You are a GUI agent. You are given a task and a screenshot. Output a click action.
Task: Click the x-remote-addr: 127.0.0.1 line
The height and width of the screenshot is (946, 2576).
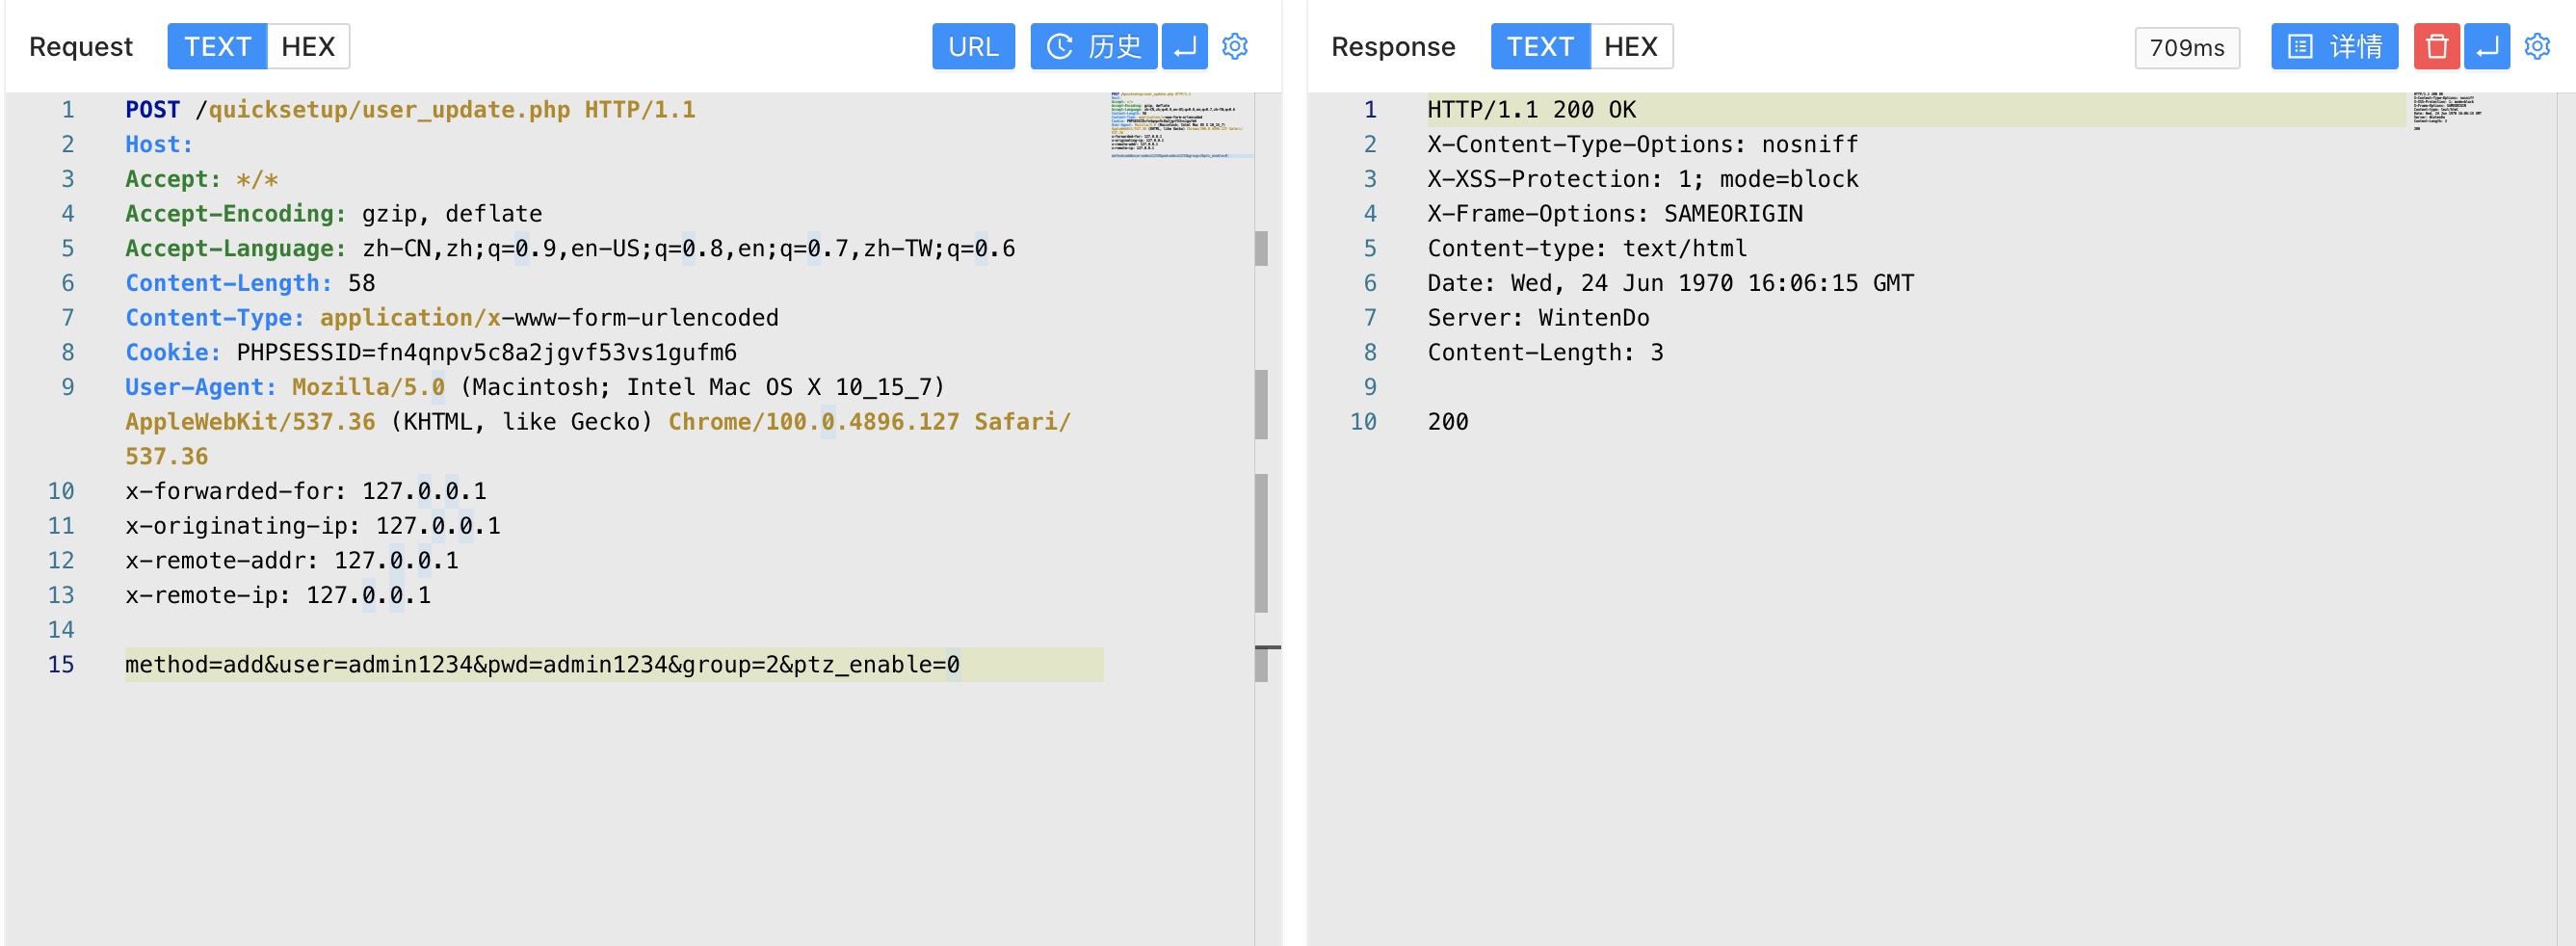292,561
